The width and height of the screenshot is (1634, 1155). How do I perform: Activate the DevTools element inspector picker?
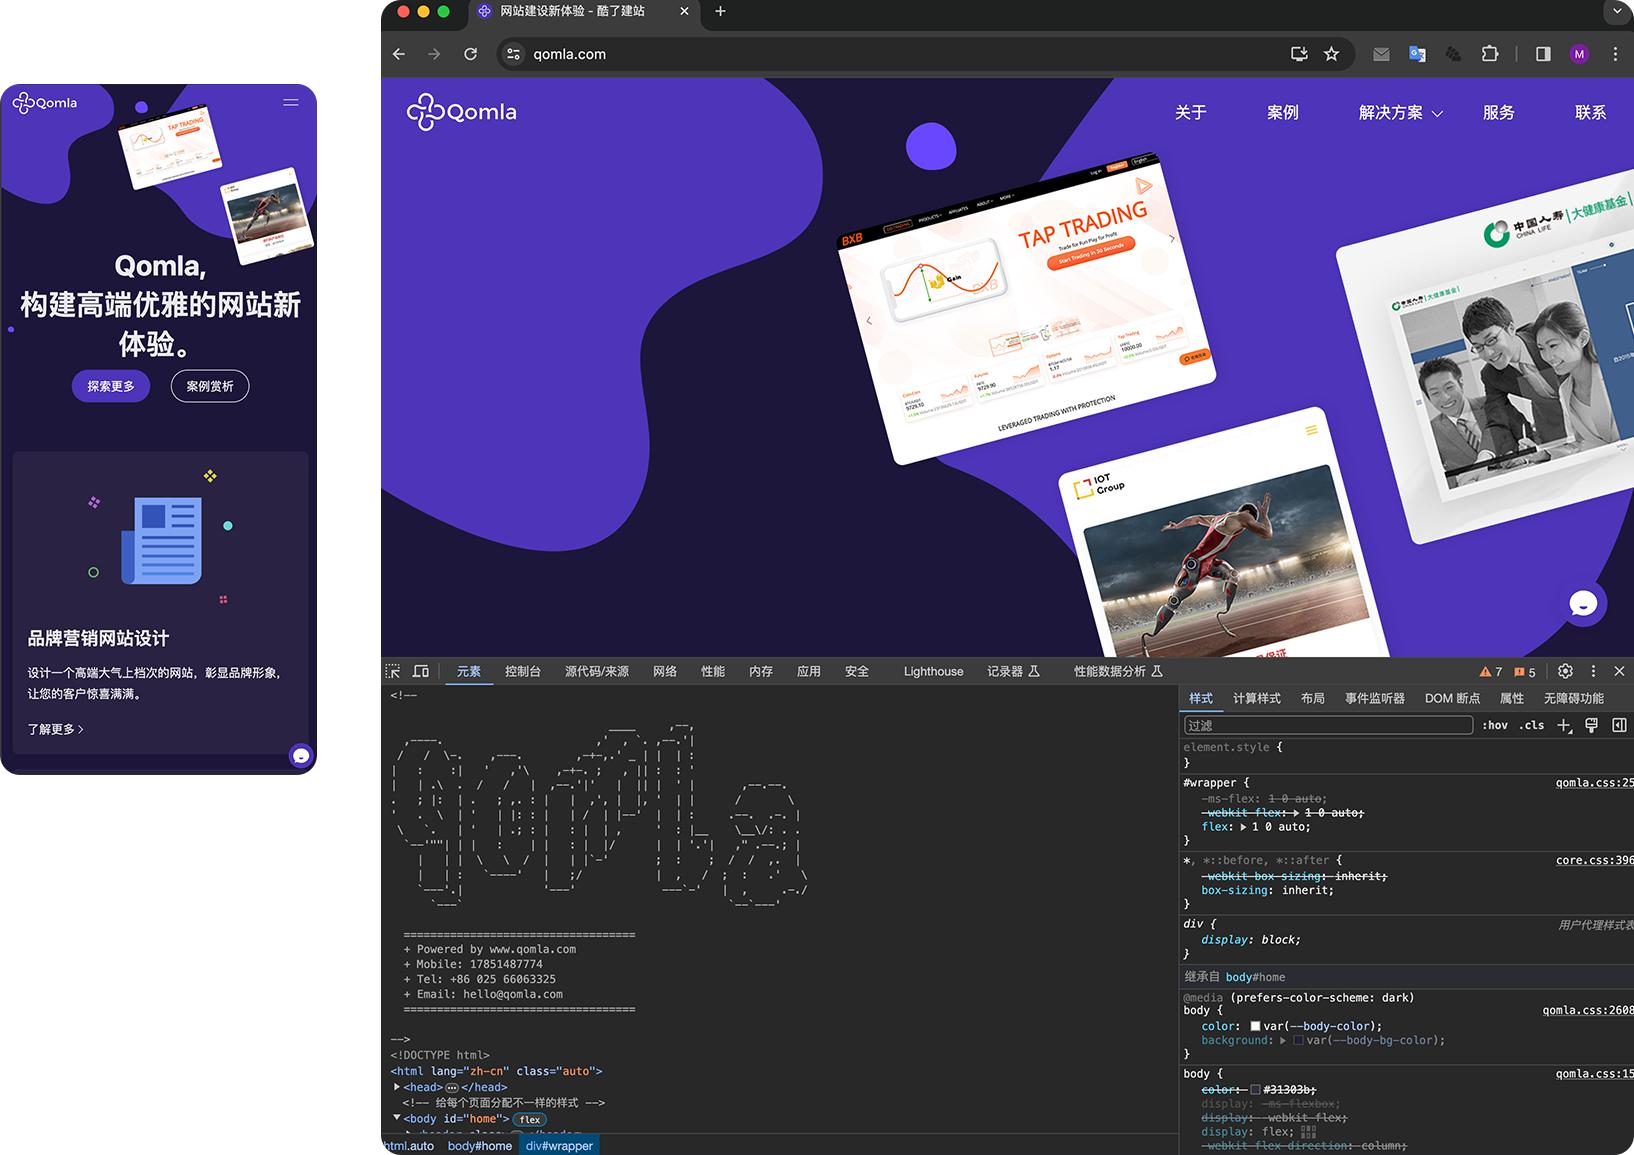point(393,671)
